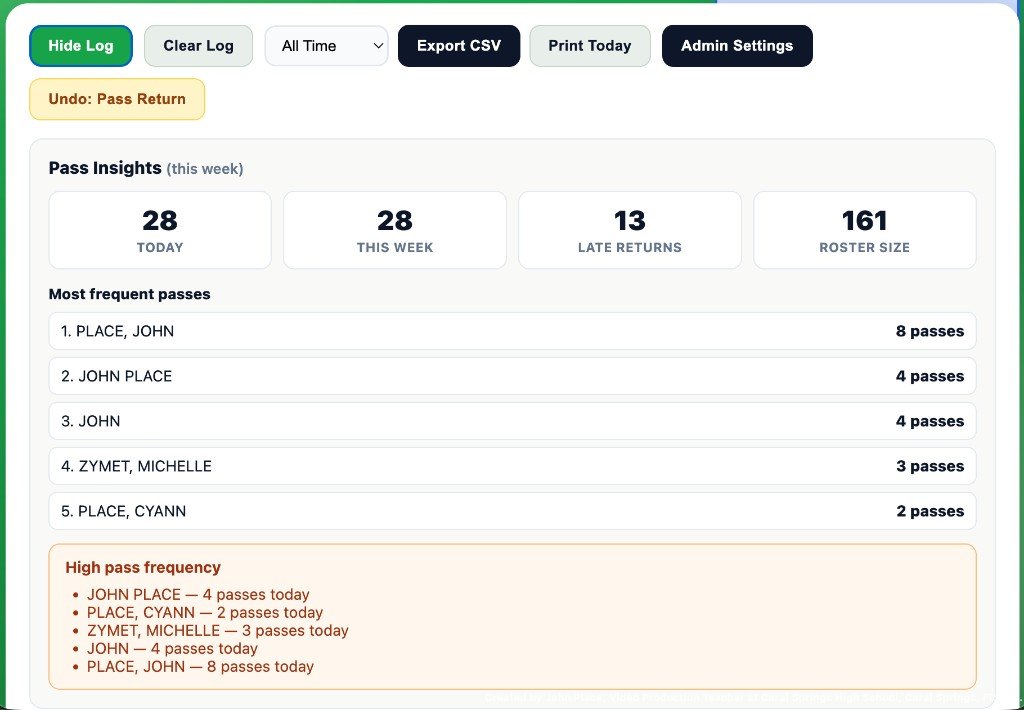Image resolution: width=1024 pixels, height=710 pixels.
Task: Click Print Today button
Action: point(590,46)
